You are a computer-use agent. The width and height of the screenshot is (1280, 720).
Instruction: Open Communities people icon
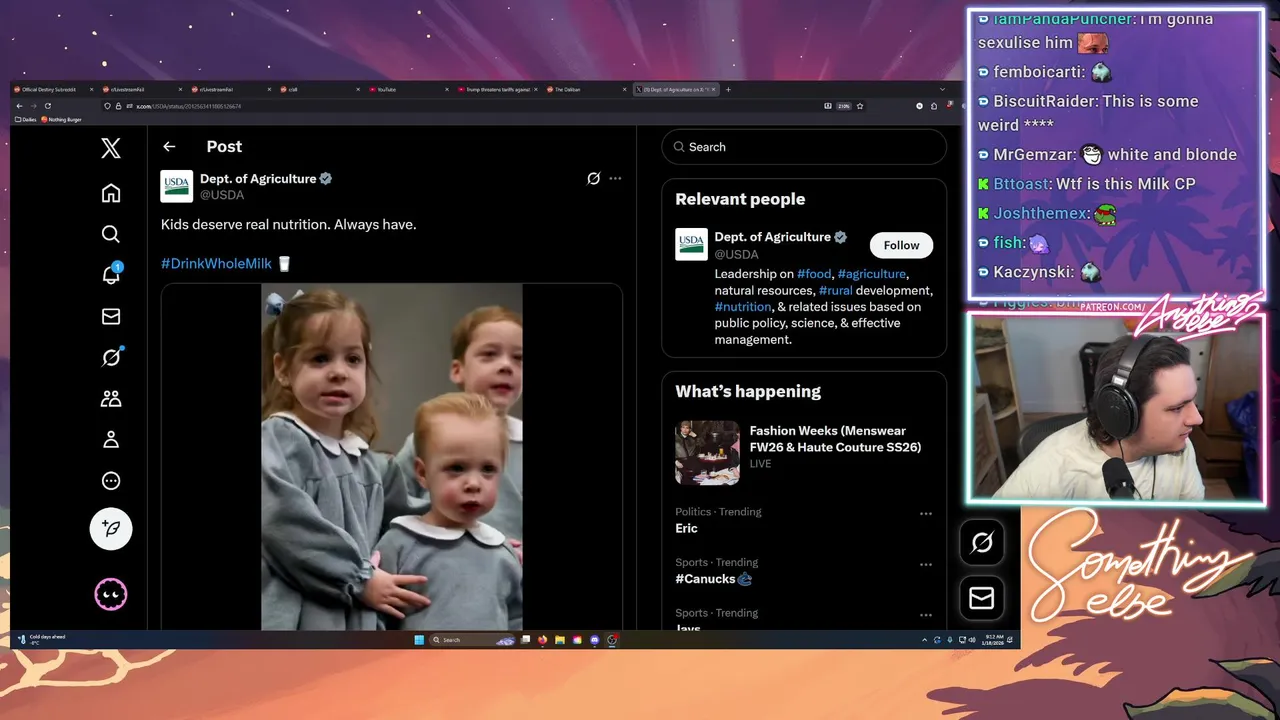click(111, 398)
